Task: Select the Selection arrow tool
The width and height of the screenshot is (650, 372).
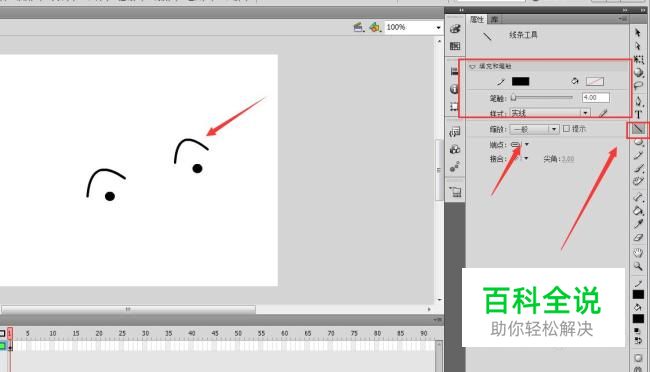Action: [638, 32]
